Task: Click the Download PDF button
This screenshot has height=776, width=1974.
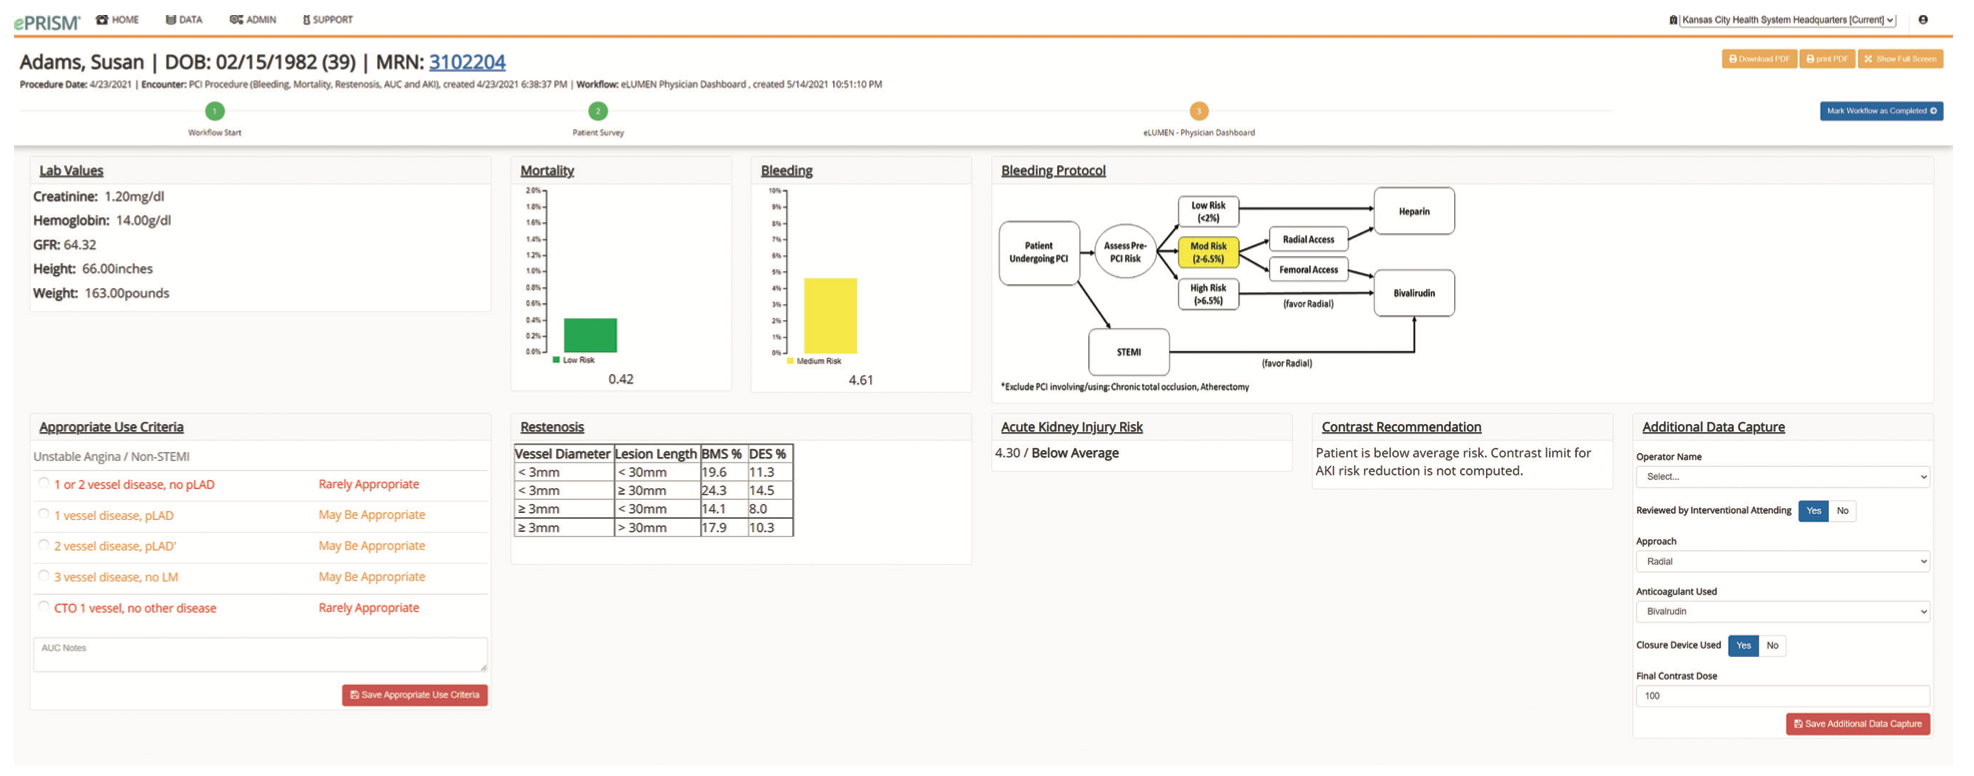Action: (x=1759, y=59)
